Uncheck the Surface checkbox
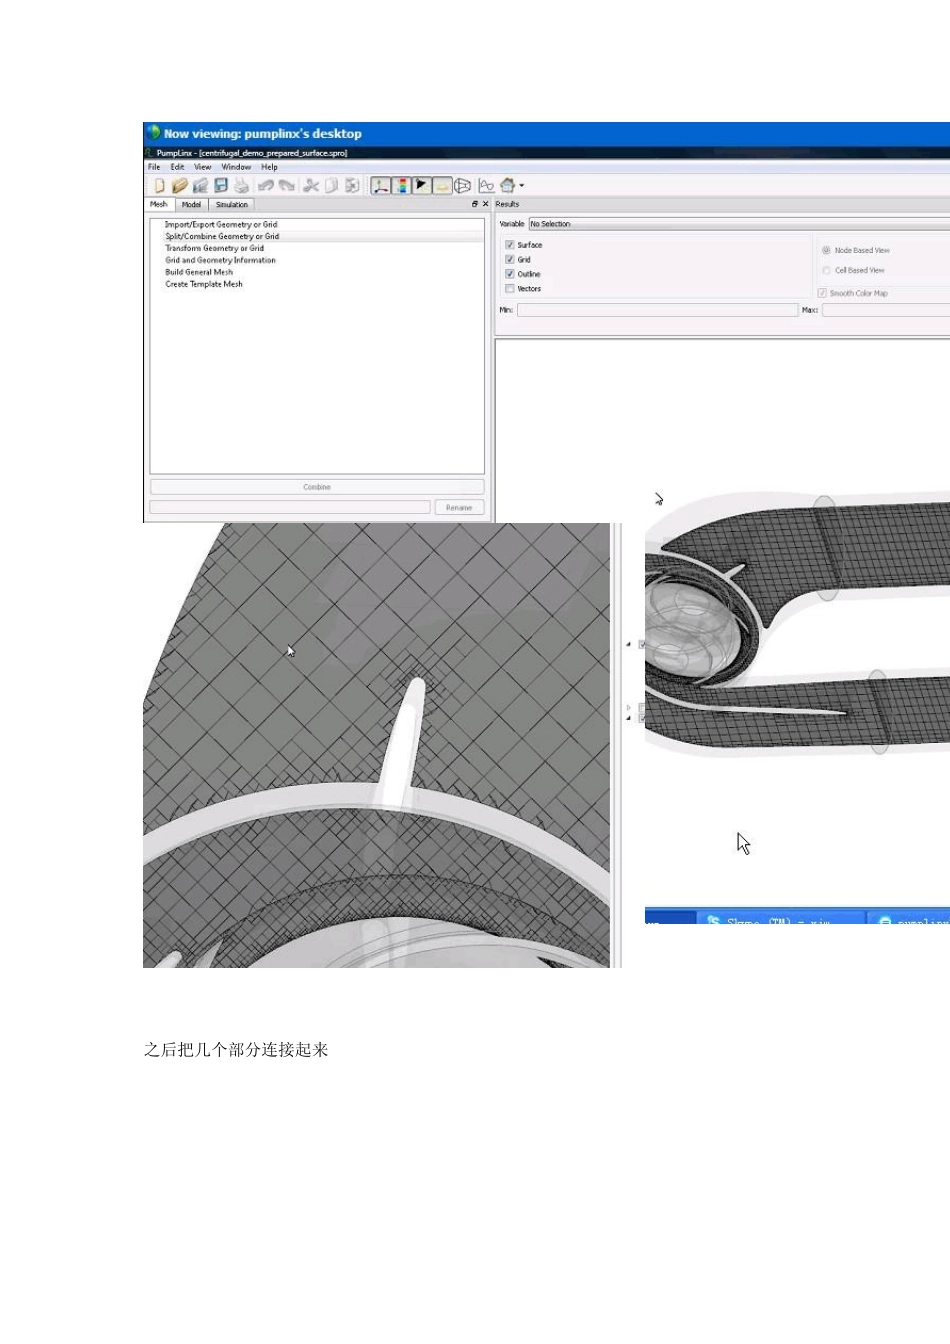 pyautogui.click(x=510, y=245)
